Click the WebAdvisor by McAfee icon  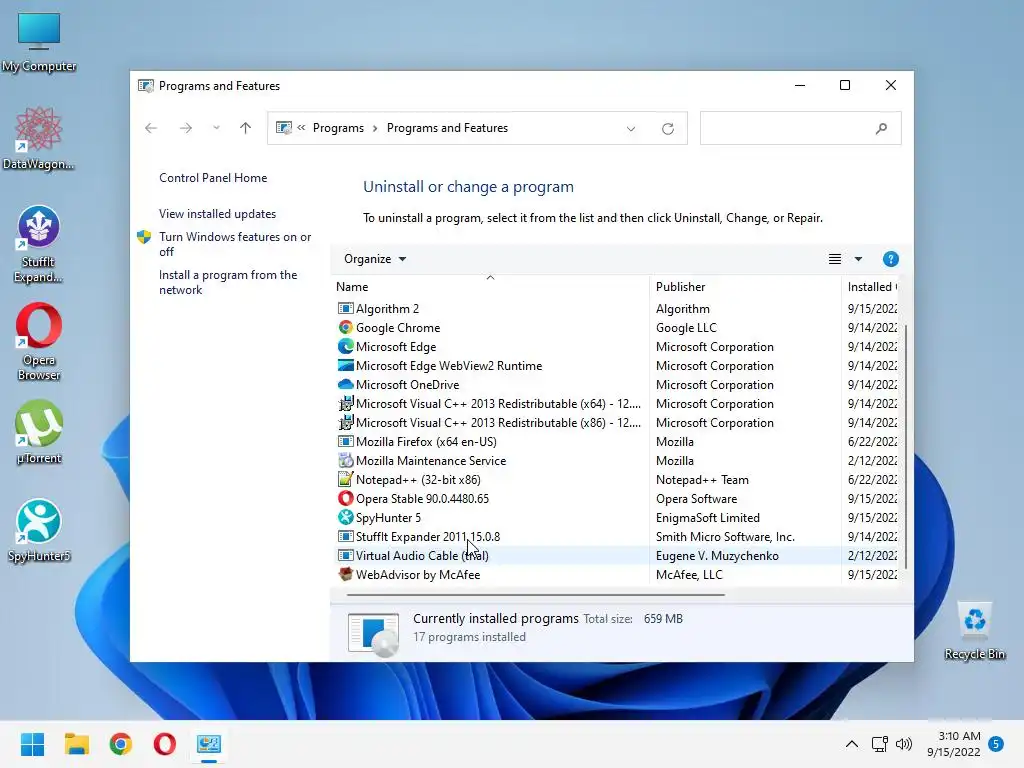[x=345, y=574]
